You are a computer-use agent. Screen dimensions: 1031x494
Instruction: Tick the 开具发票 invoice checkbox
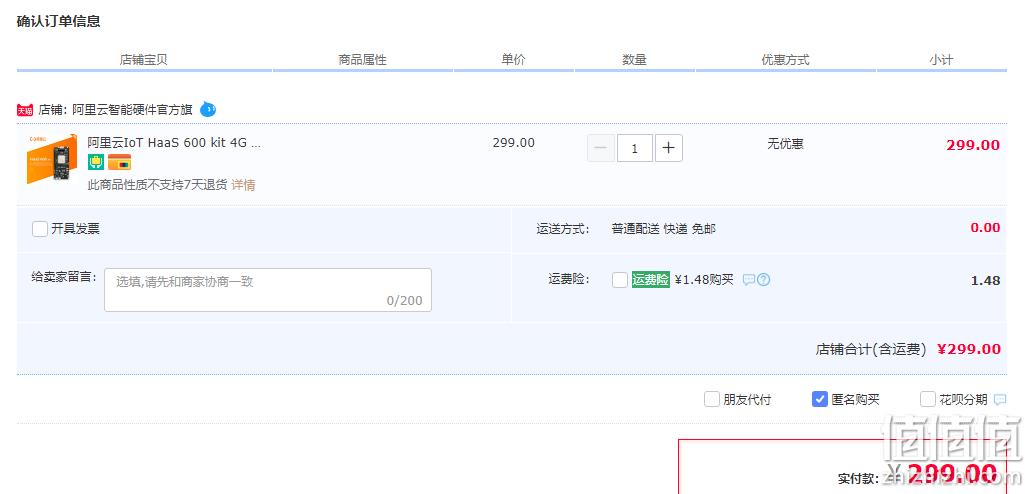pos(40,229)
